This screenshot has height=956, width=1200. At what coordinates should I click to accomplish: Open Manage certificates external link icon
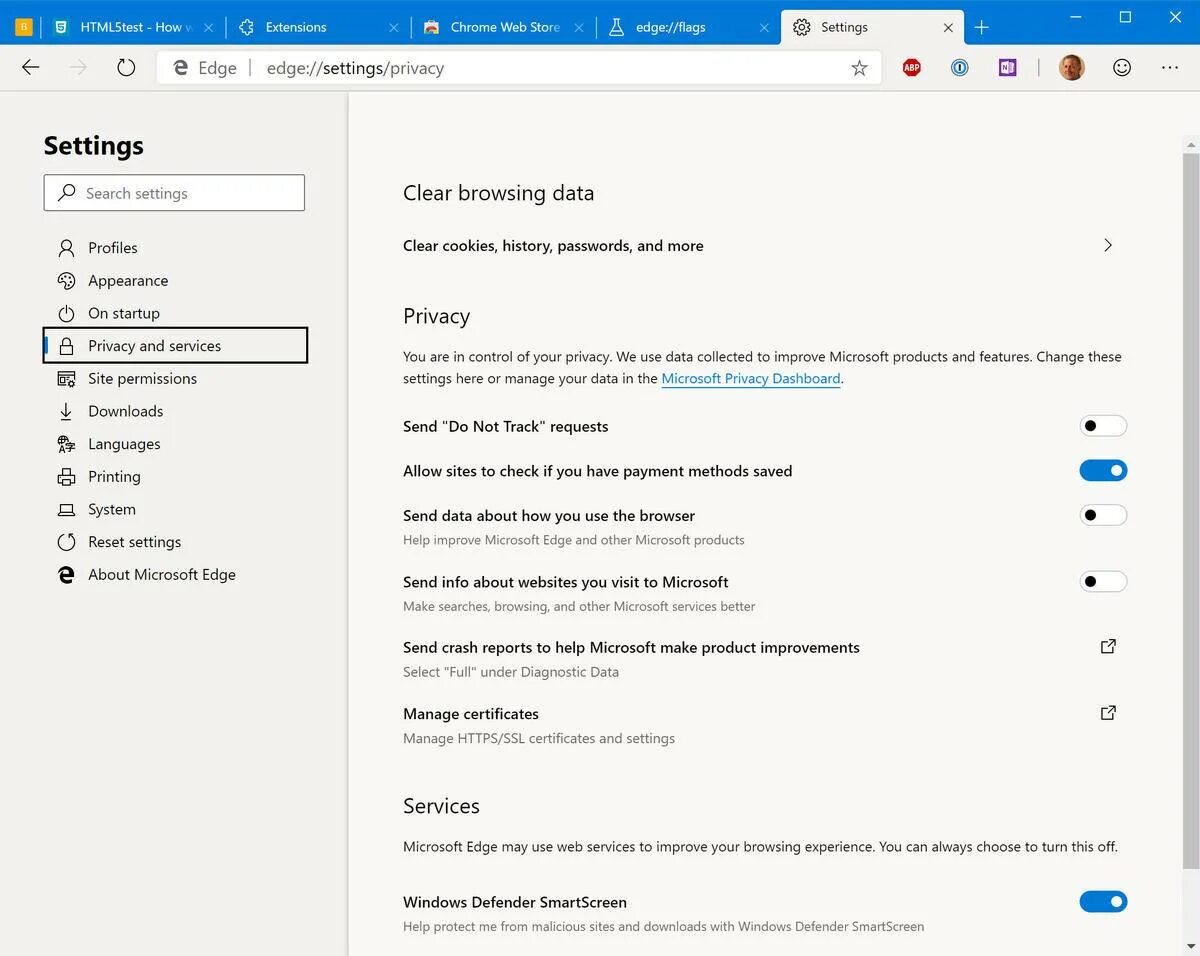[1108, 713]
